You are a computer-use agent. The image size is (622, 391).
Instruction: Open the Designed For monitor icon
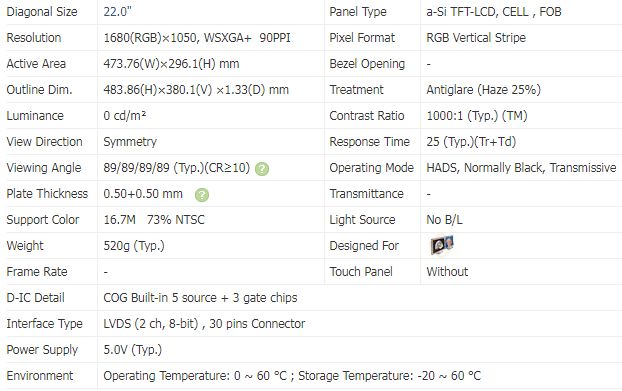tap(442, 245)
